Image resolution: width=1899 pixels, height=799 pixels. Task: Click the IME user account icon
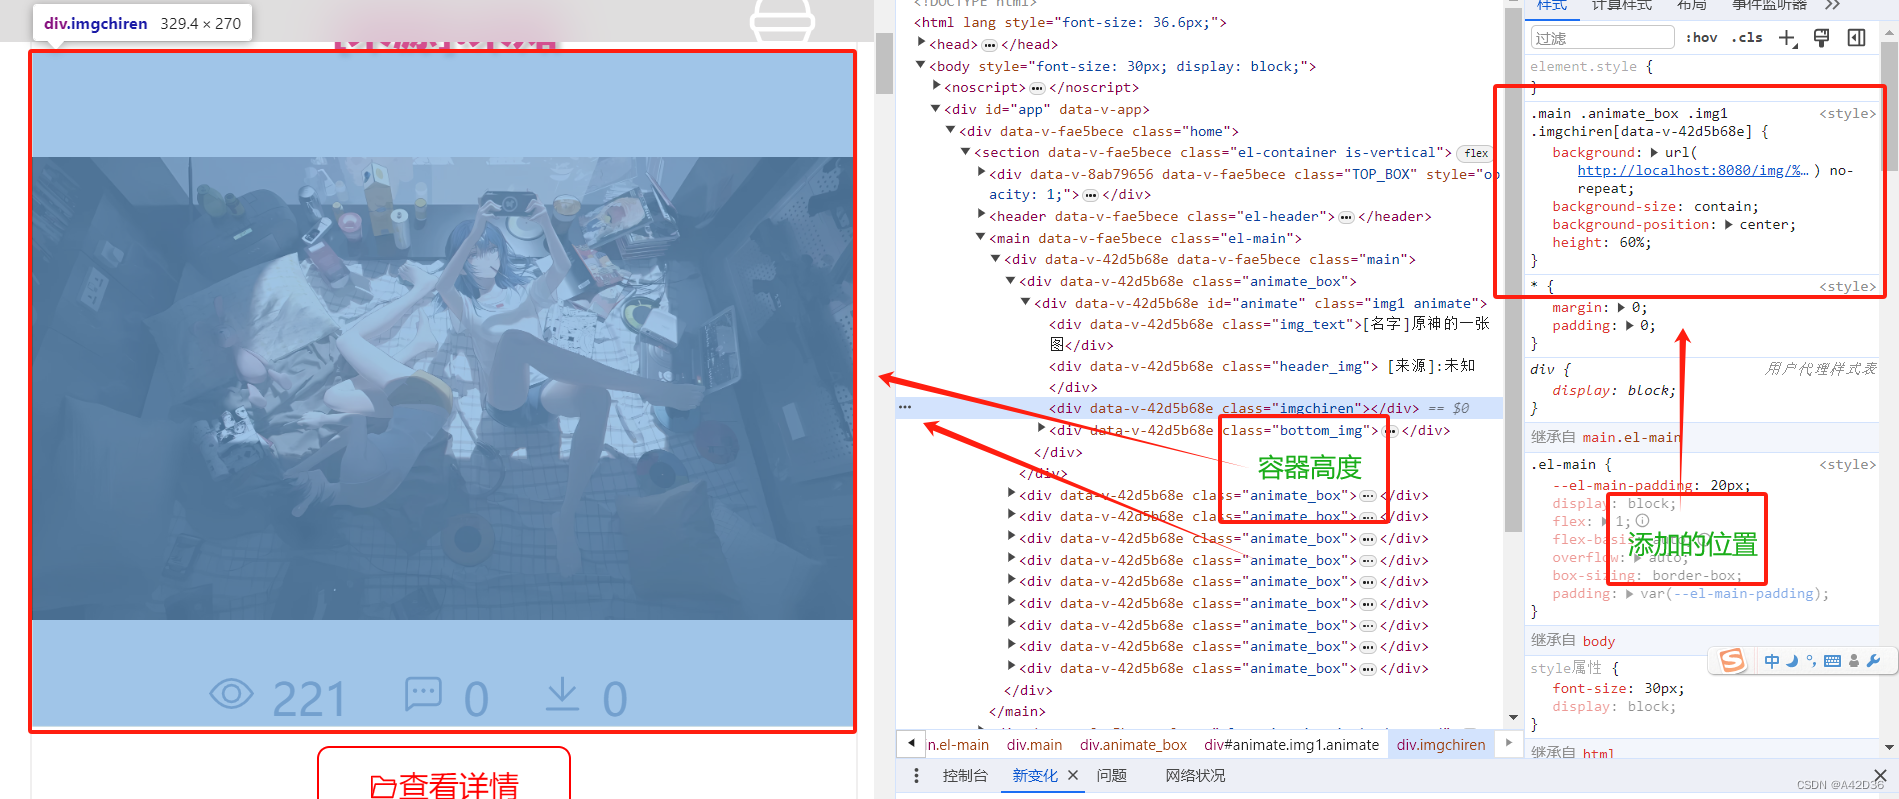tap(1854, 661)
